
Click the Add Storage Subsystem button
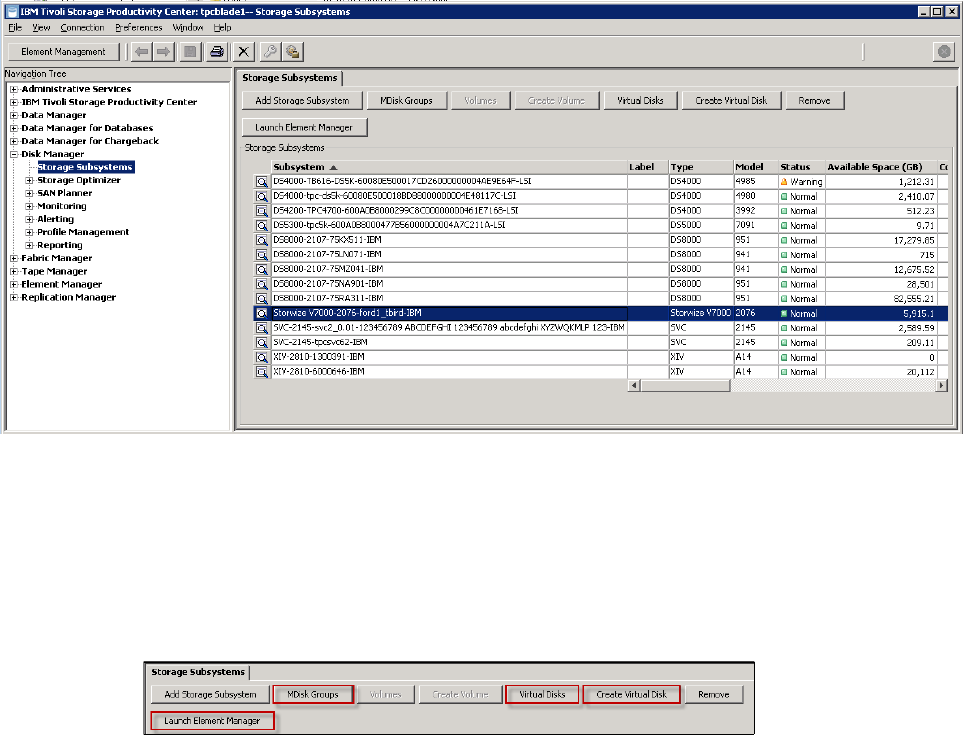coord(302,101)
